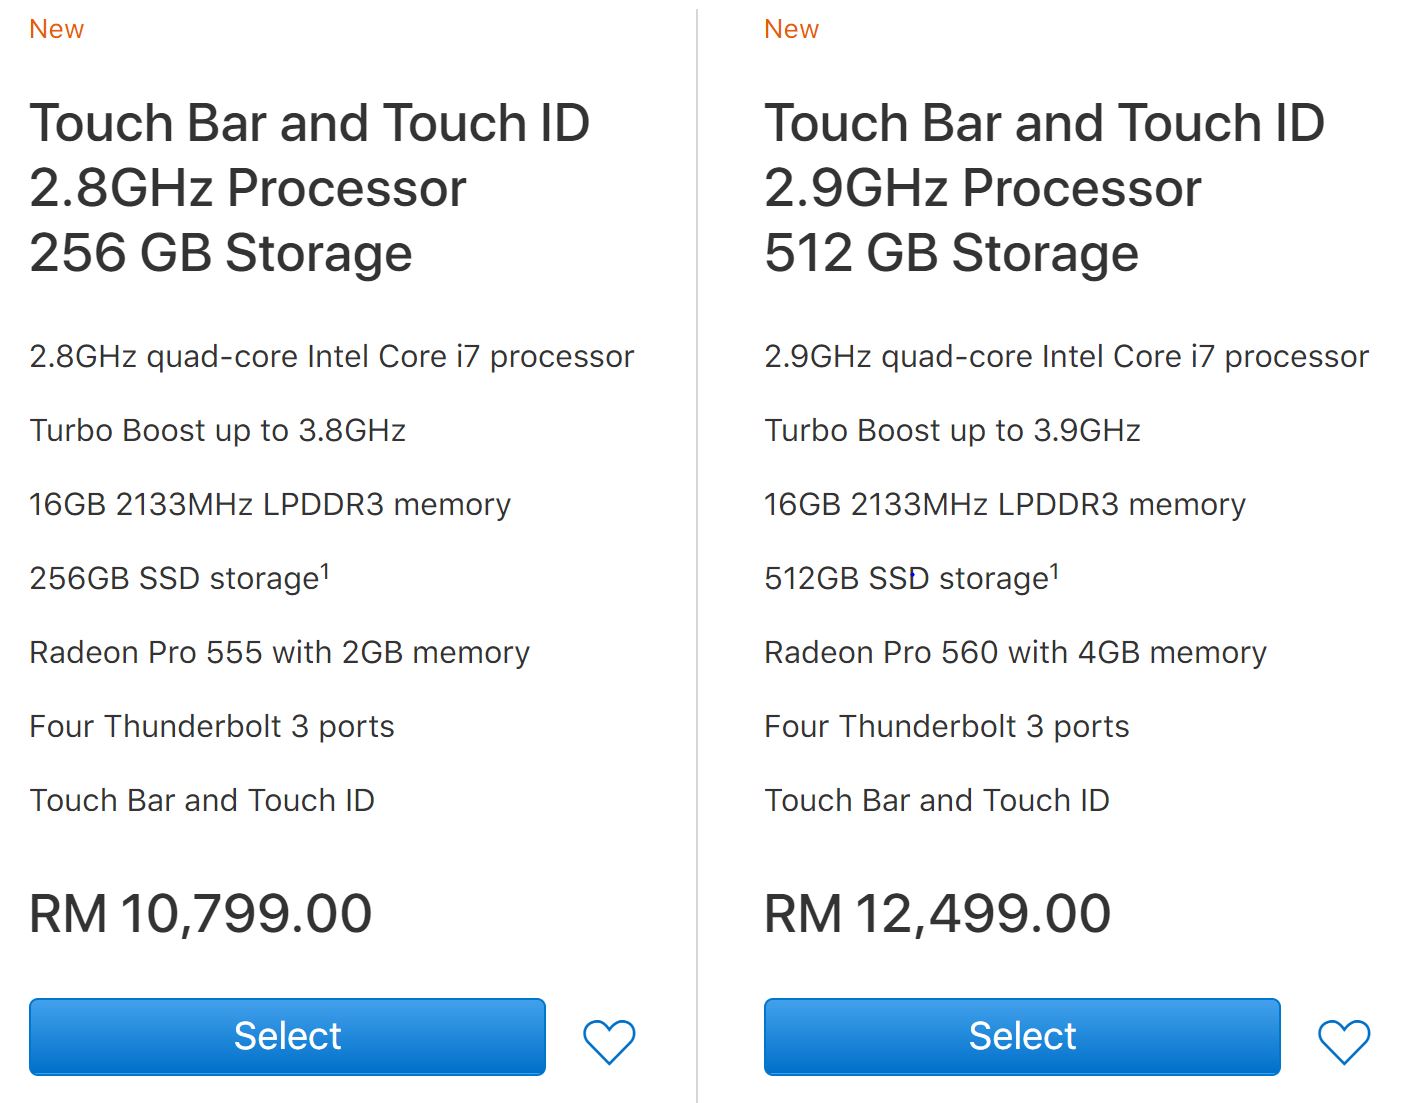Click the 2.9GHz Processor 512 GB Storage heading
The width and height of the screenshot is (1406, 1103).
pos(1045,188)
